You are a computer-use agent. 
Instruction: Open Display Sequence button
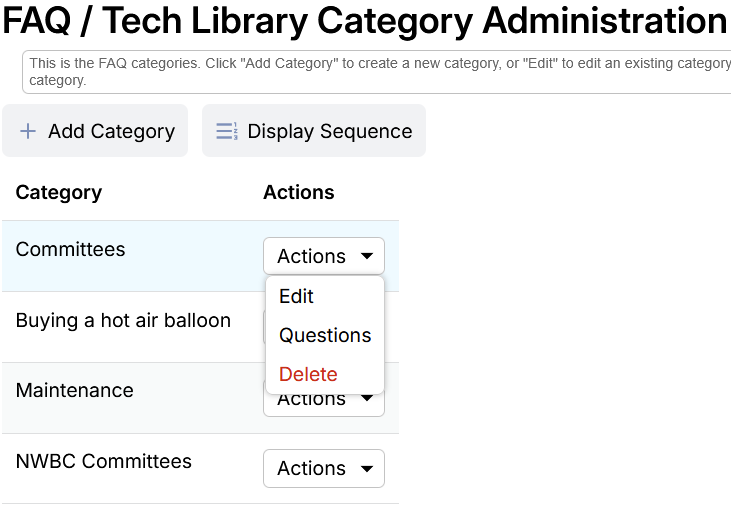pyautogui.click(x=314, y=131)
